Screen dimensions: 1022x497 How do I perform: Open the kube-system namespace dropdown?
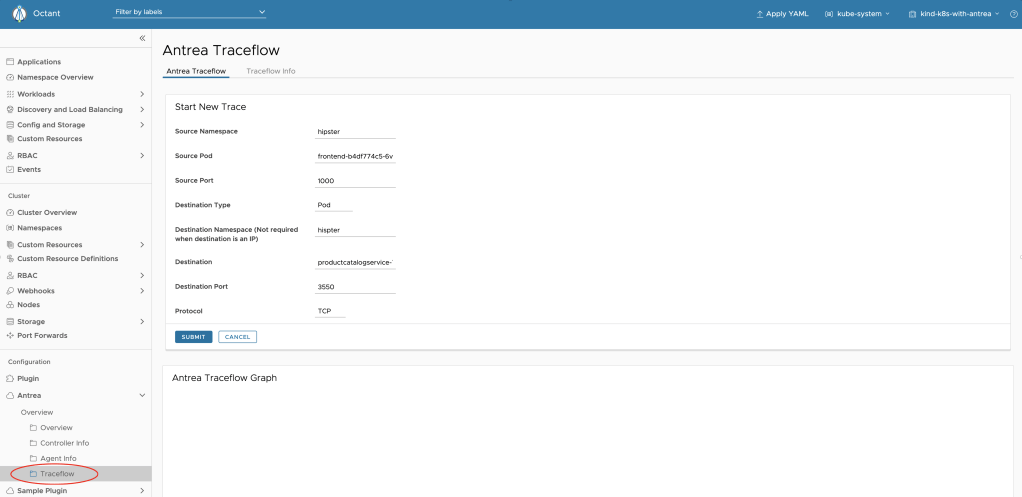(x=857, y=14)
